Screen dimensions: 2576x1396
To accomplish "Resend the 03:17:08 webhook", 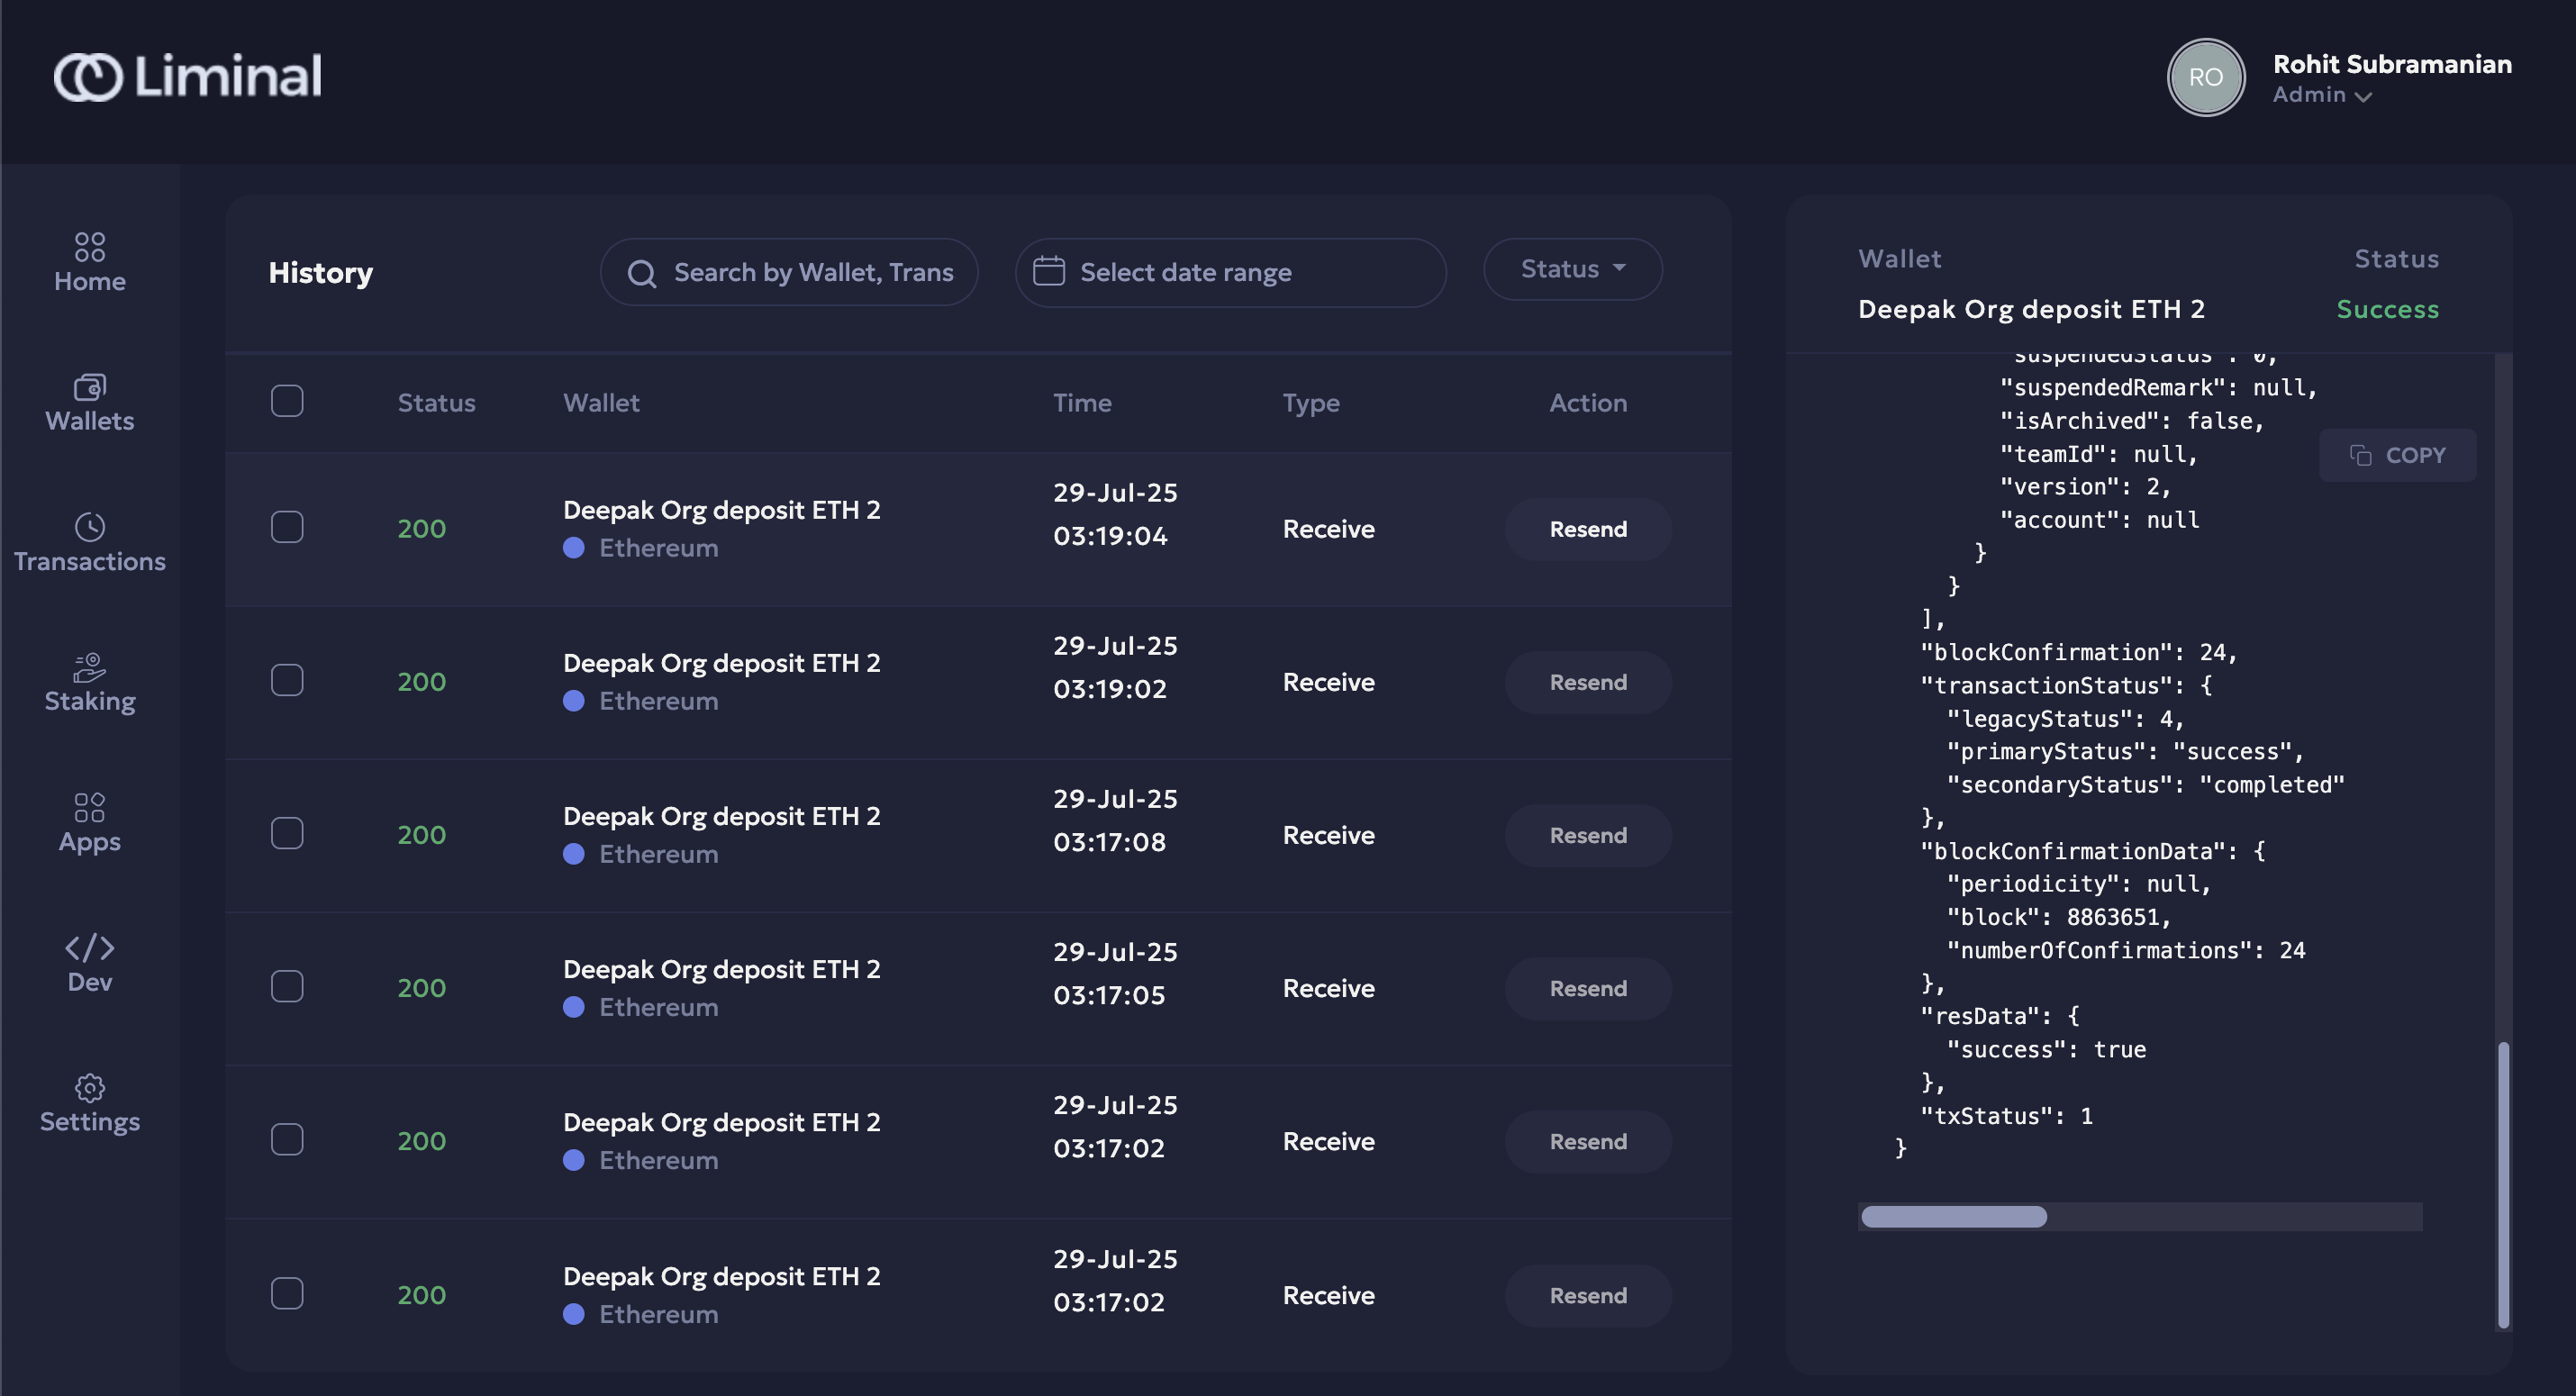I will [1588, 835].
